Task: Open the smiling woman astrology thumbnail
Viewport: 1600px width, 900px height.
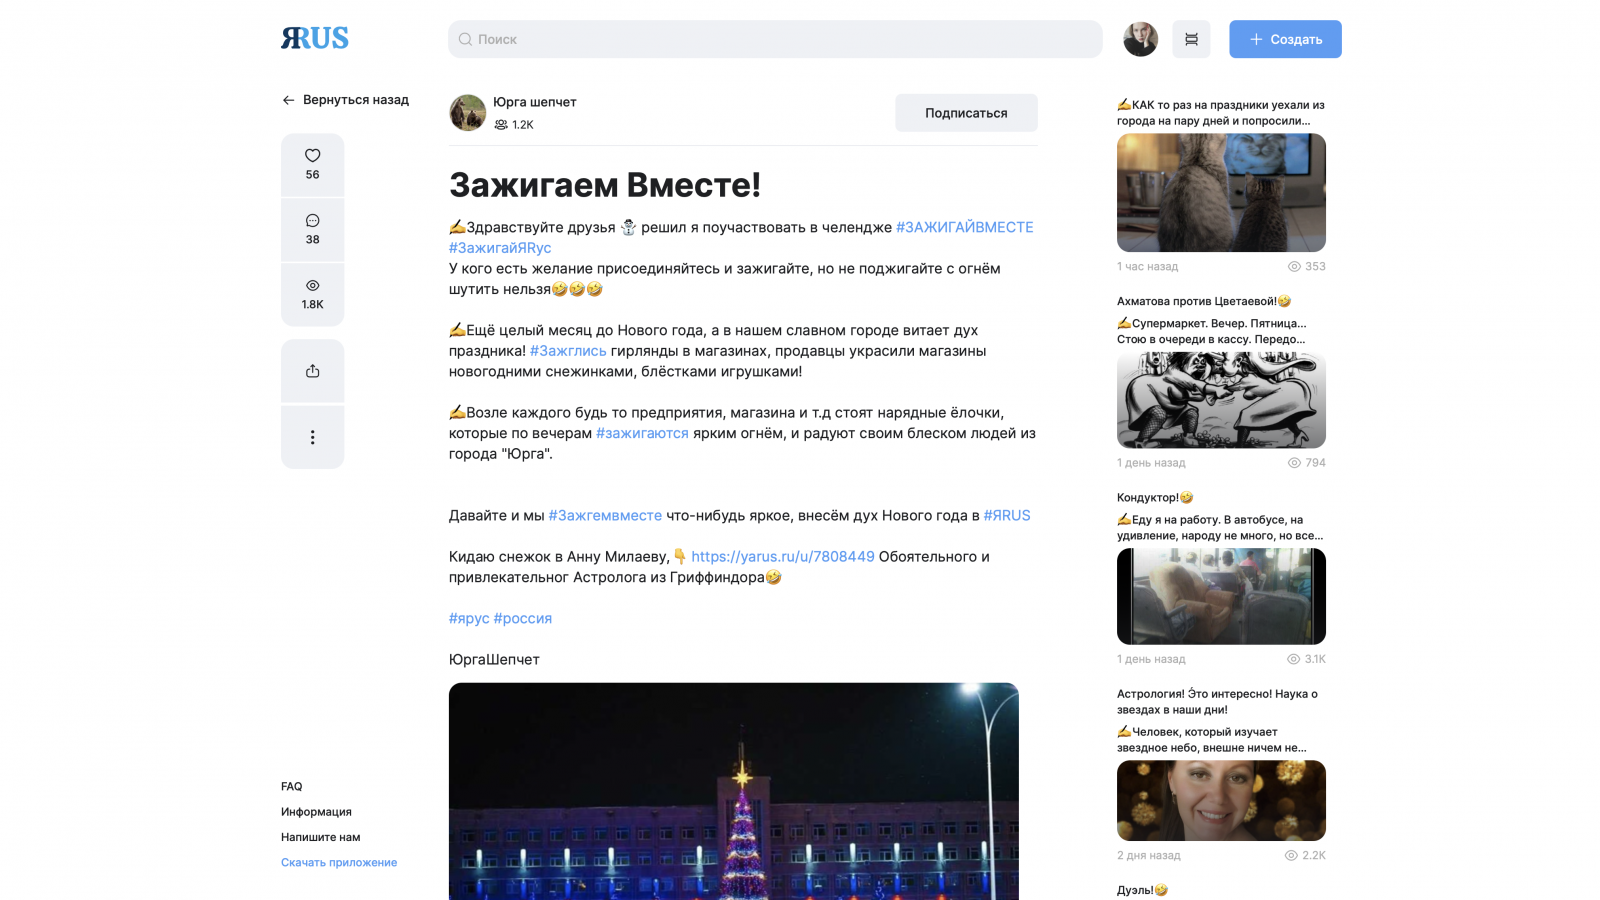Action: (x=1221, y=801)
